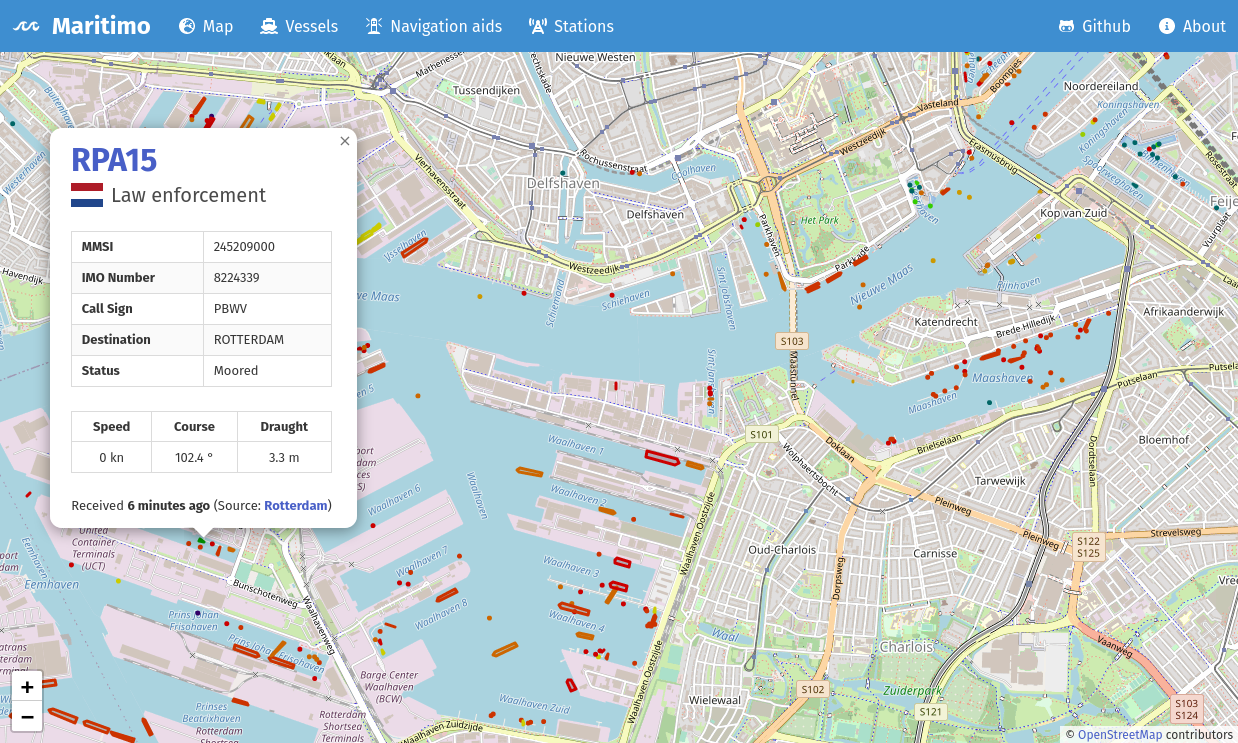Click the Netherlands flag in the popup
Viewport: 1238px width, 743px height.
(x=87, y=196)
